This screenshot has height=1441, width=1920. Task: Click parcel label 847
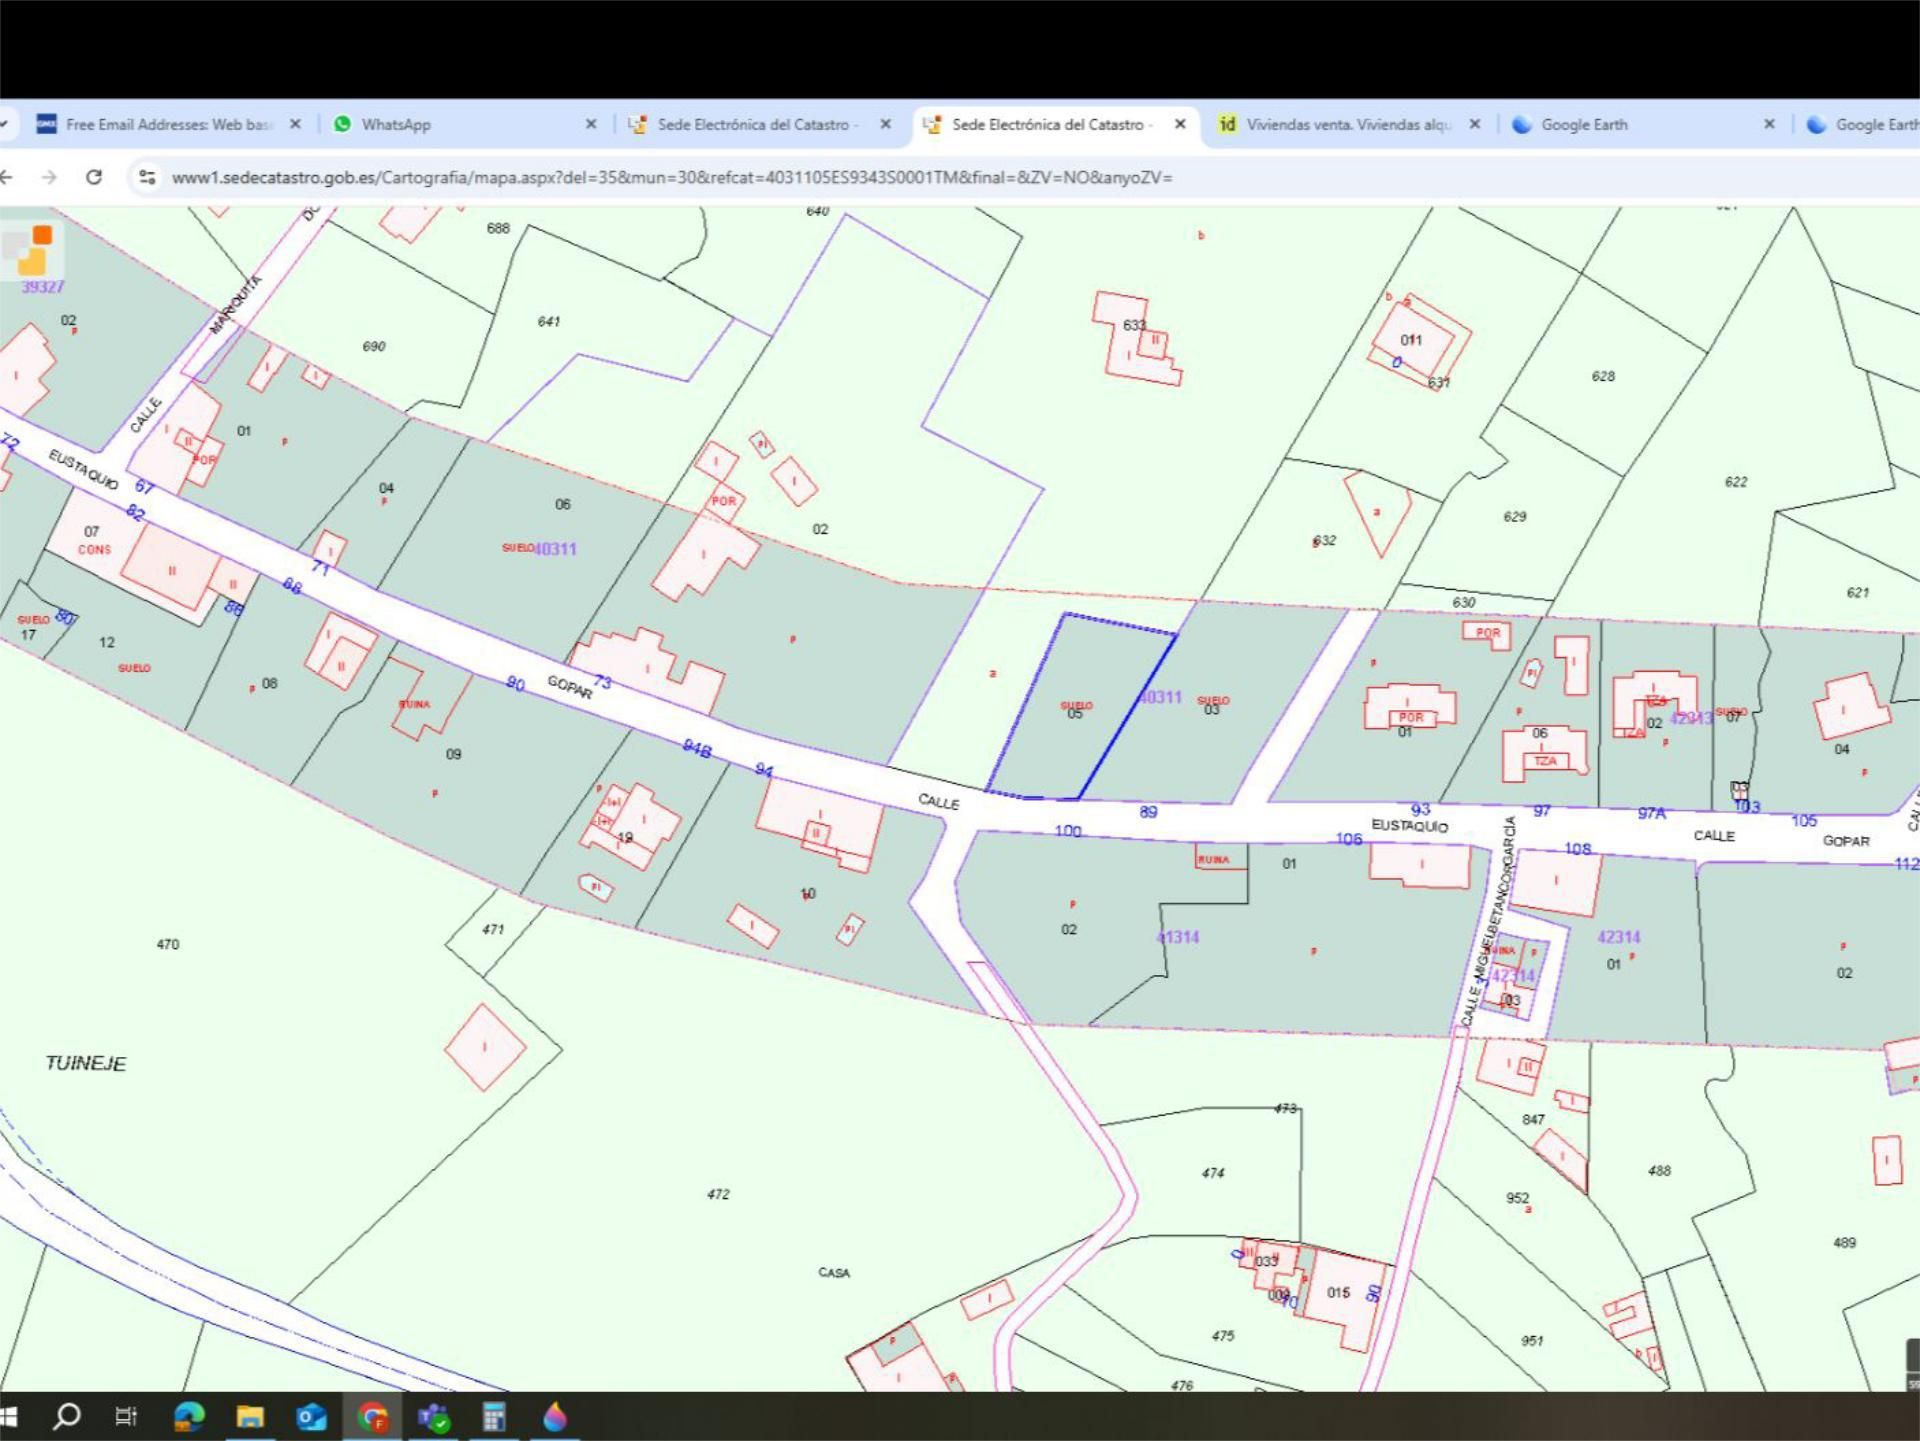pos(1533,1119)
